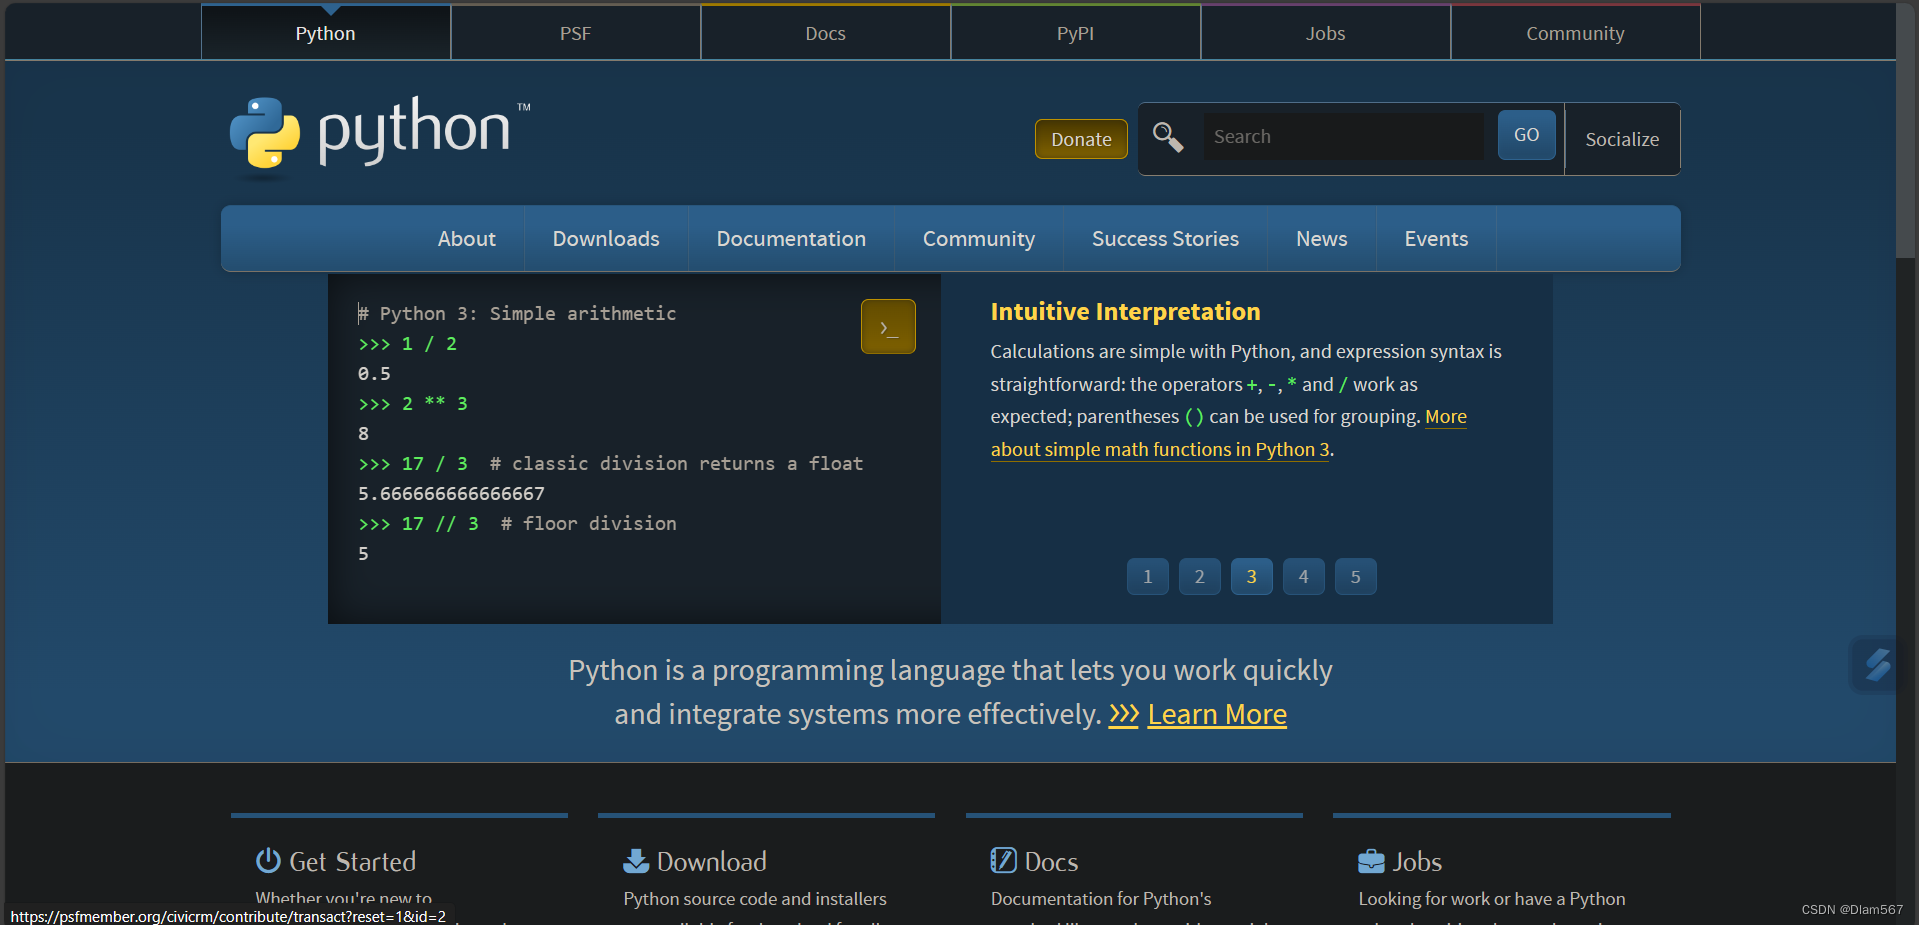Open the Community top tab
Image resolution: width=1919 pixels, height=925 pixels.
pos(1576,33)
